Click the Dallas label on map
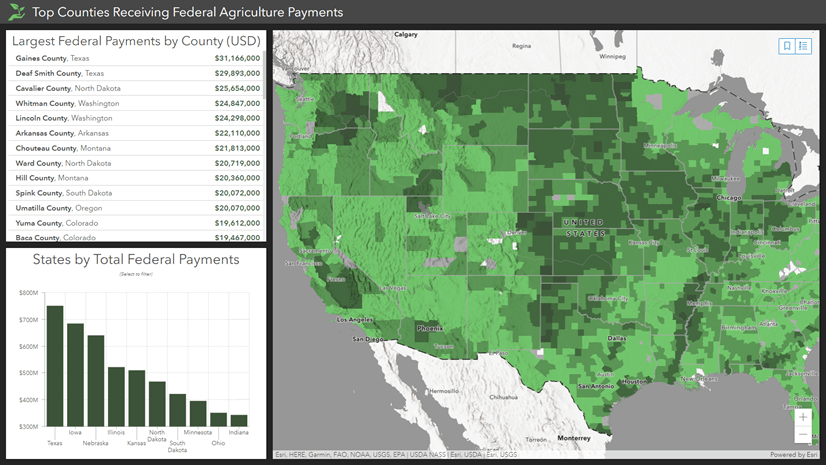 click(x=617, y=338)
